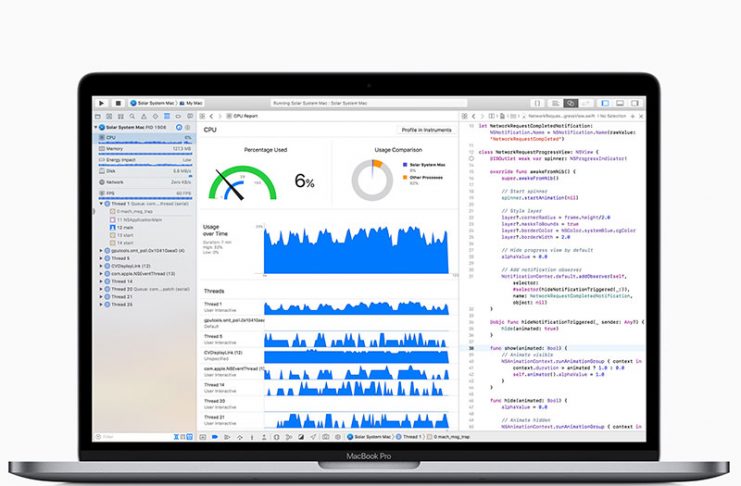Switch to the standard editor mode
This screenshot has height=486, width=741.
point(557,102)
